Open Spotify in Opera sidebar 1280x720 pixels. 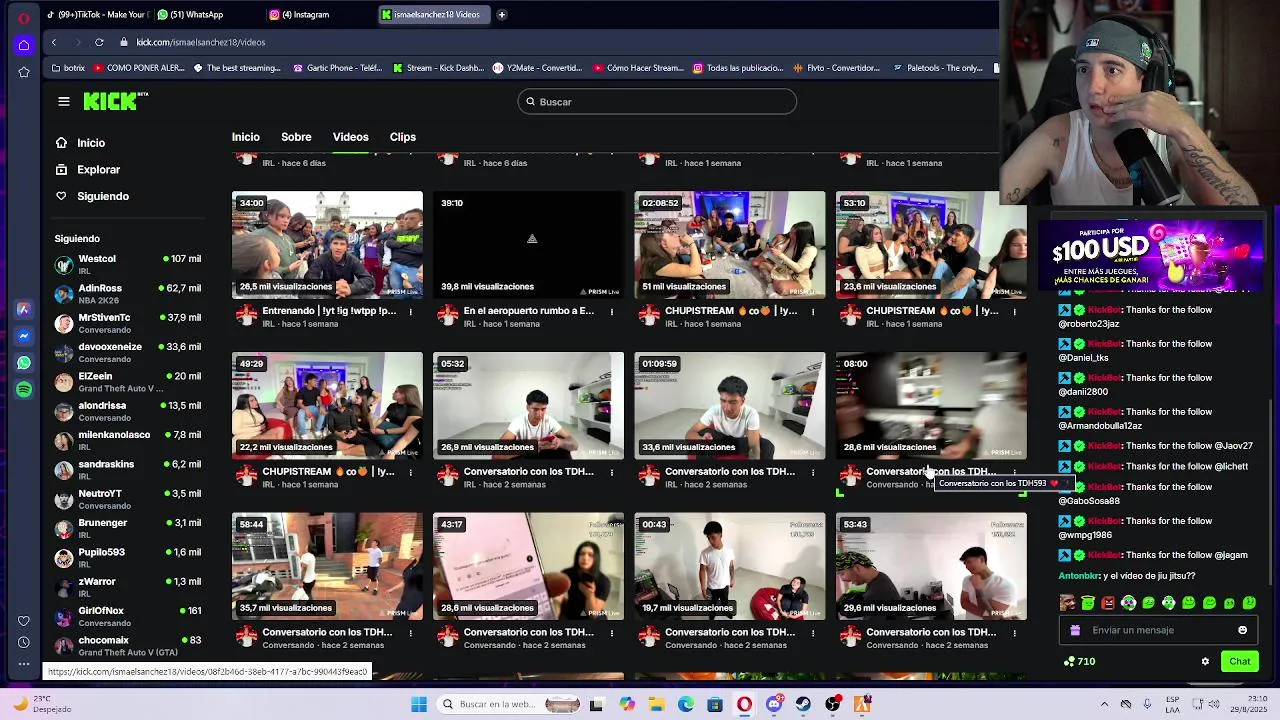click(23, 390)
